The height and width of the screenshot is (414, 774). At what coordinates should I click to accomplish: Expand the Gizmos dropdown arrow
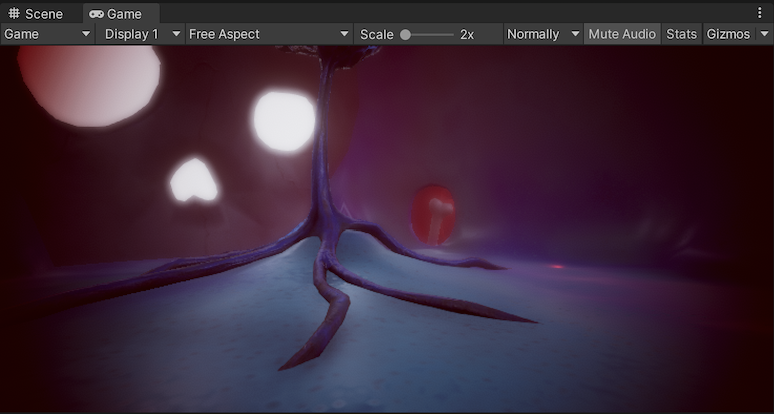(764, 34)
